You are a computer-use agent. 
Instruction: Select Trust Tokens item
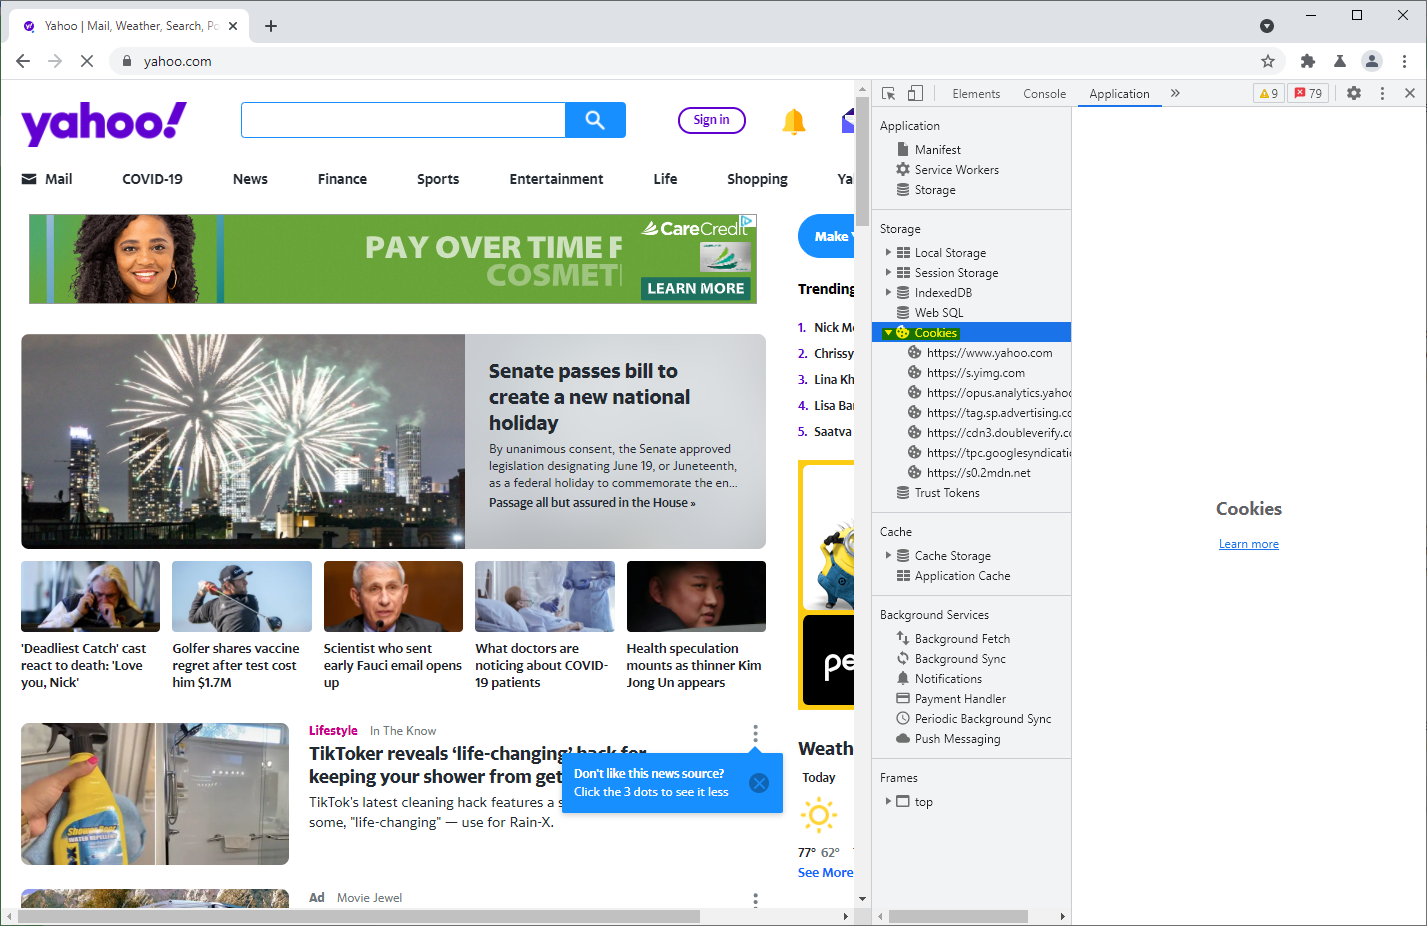pos(946,492)
